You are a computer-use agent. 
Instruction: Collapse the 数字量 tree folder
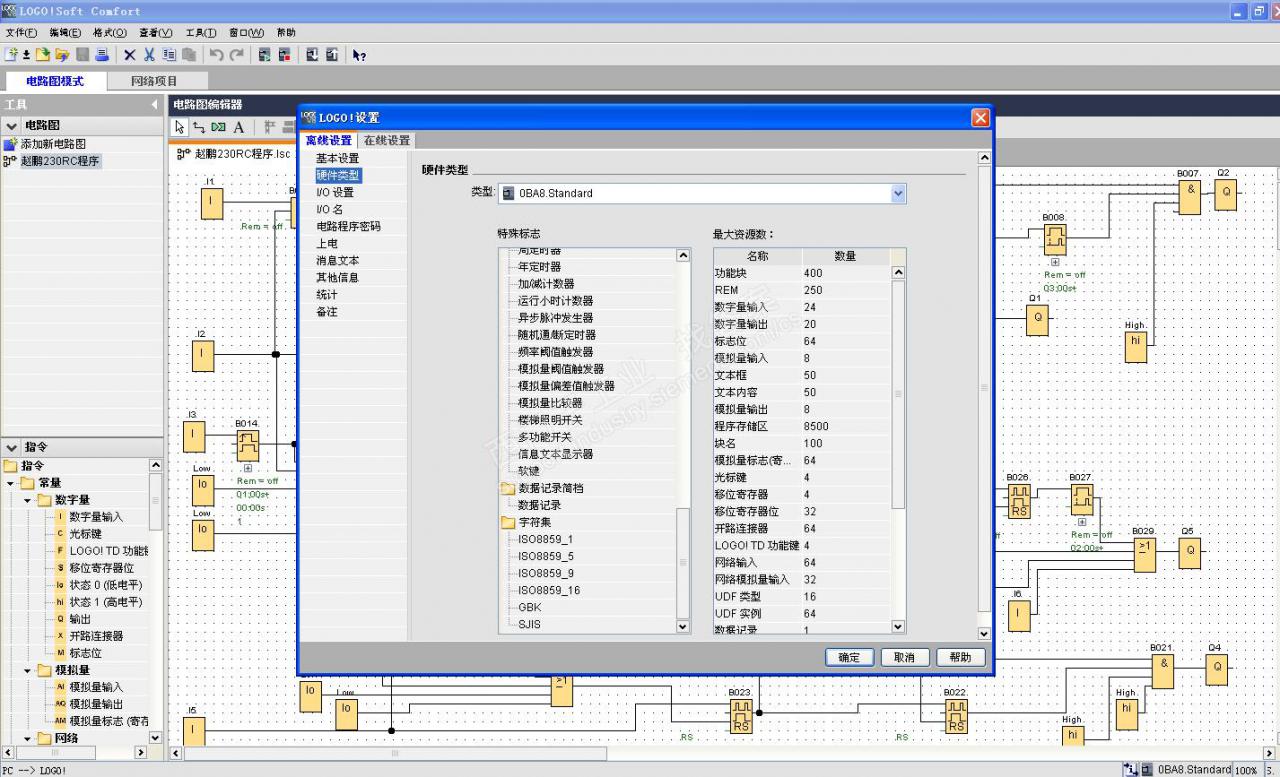(x=28, y=500)
